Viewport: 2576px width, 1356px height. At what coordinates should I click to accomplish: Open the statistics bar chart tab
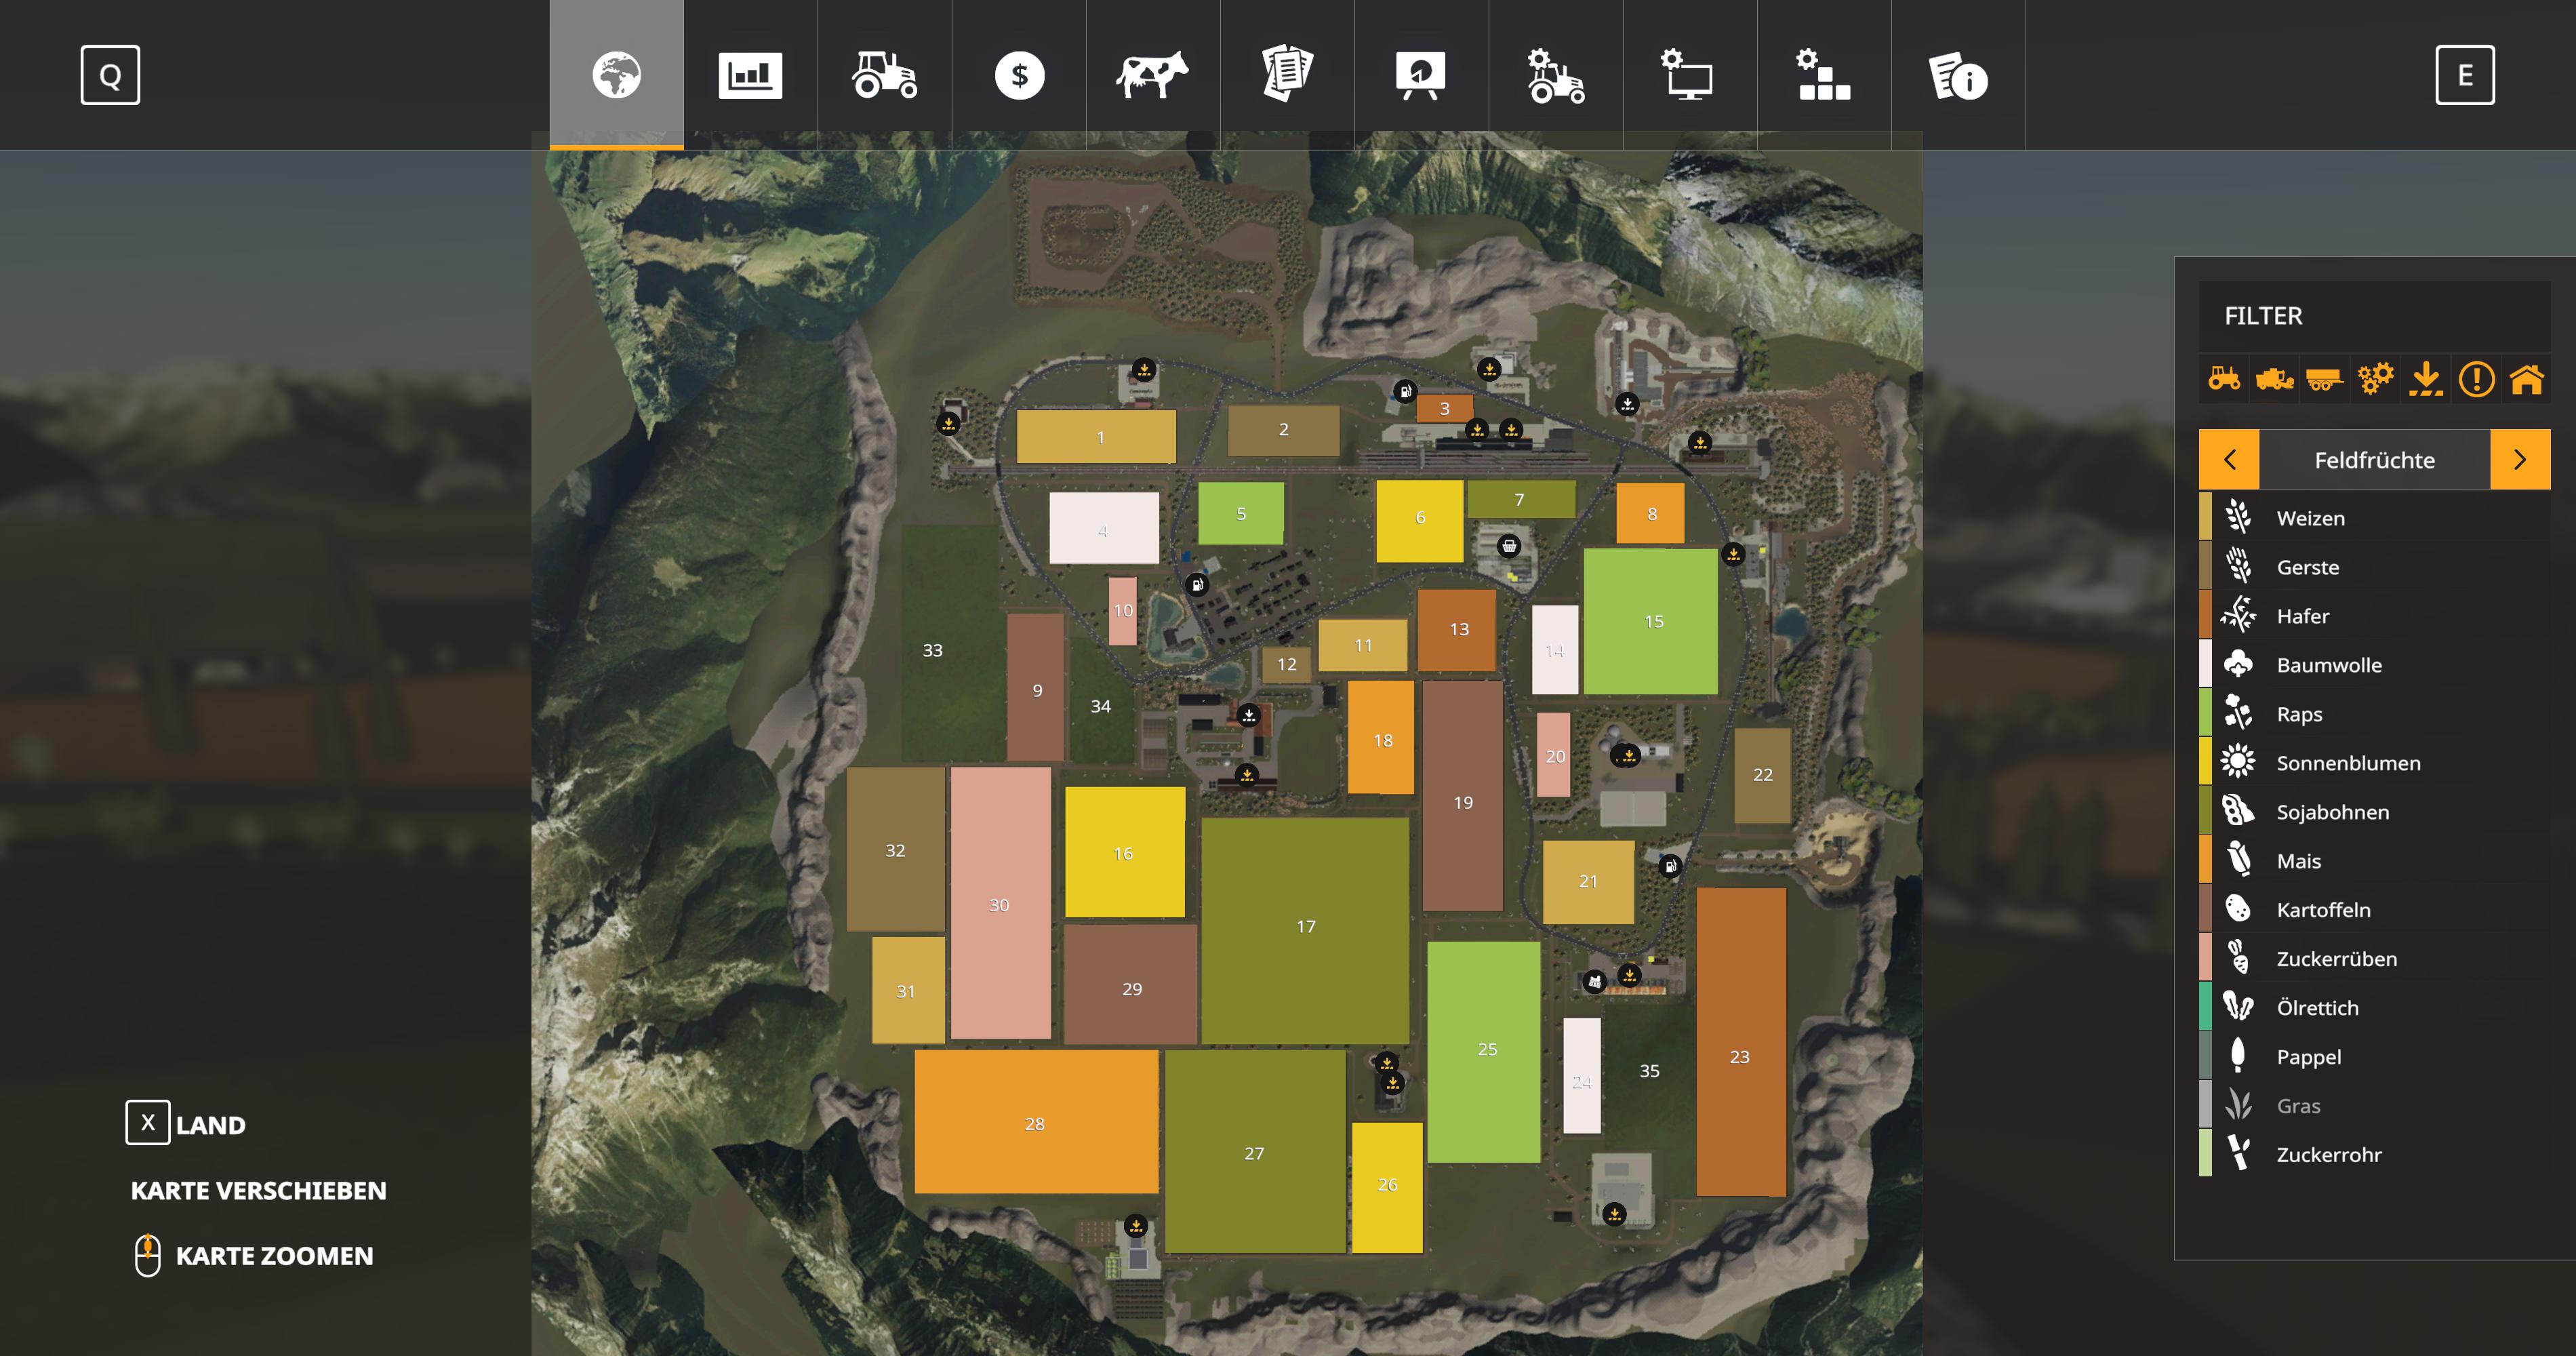(x=750, y=75)
